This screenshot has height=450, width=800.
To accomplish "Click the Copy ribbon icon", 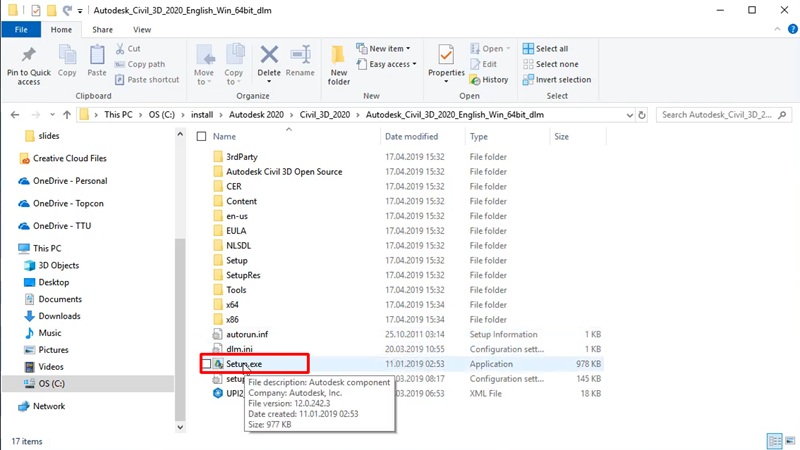I will (67, 55).
